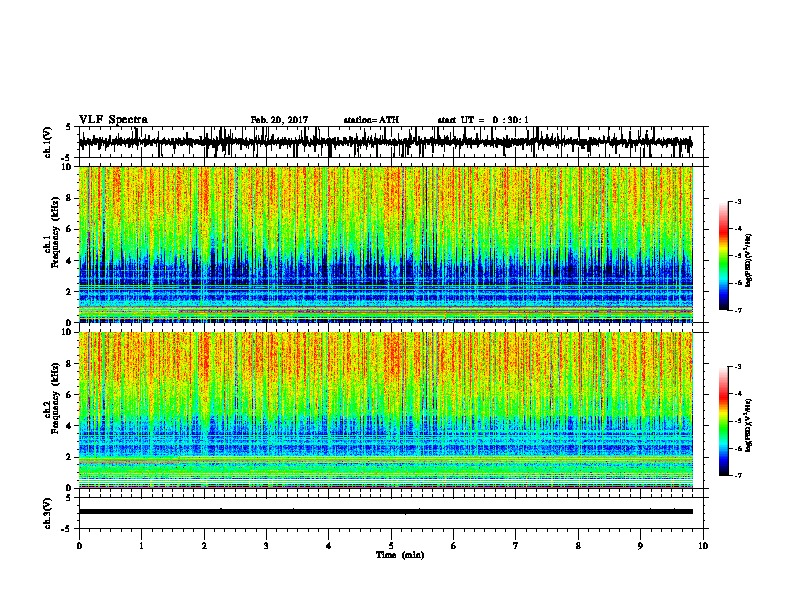Viewport: 792px width, 612px height.
Task: Click the "ch.3(V)" axis label
Action: pos(48,513)
